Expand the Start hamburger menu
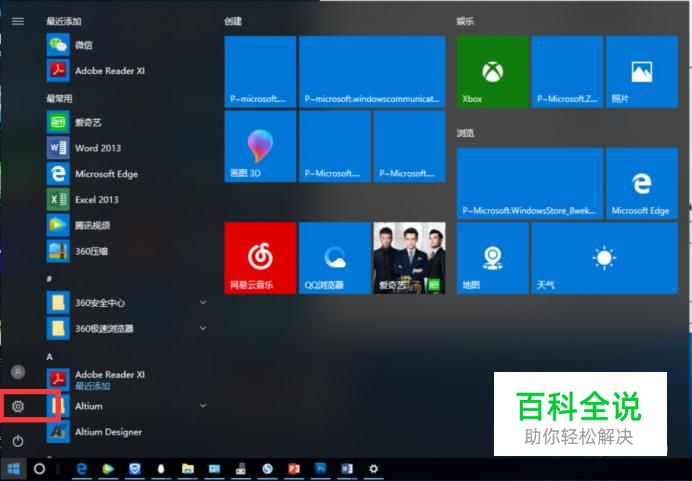Screen dimensions: 692x481 pos(18,21)
